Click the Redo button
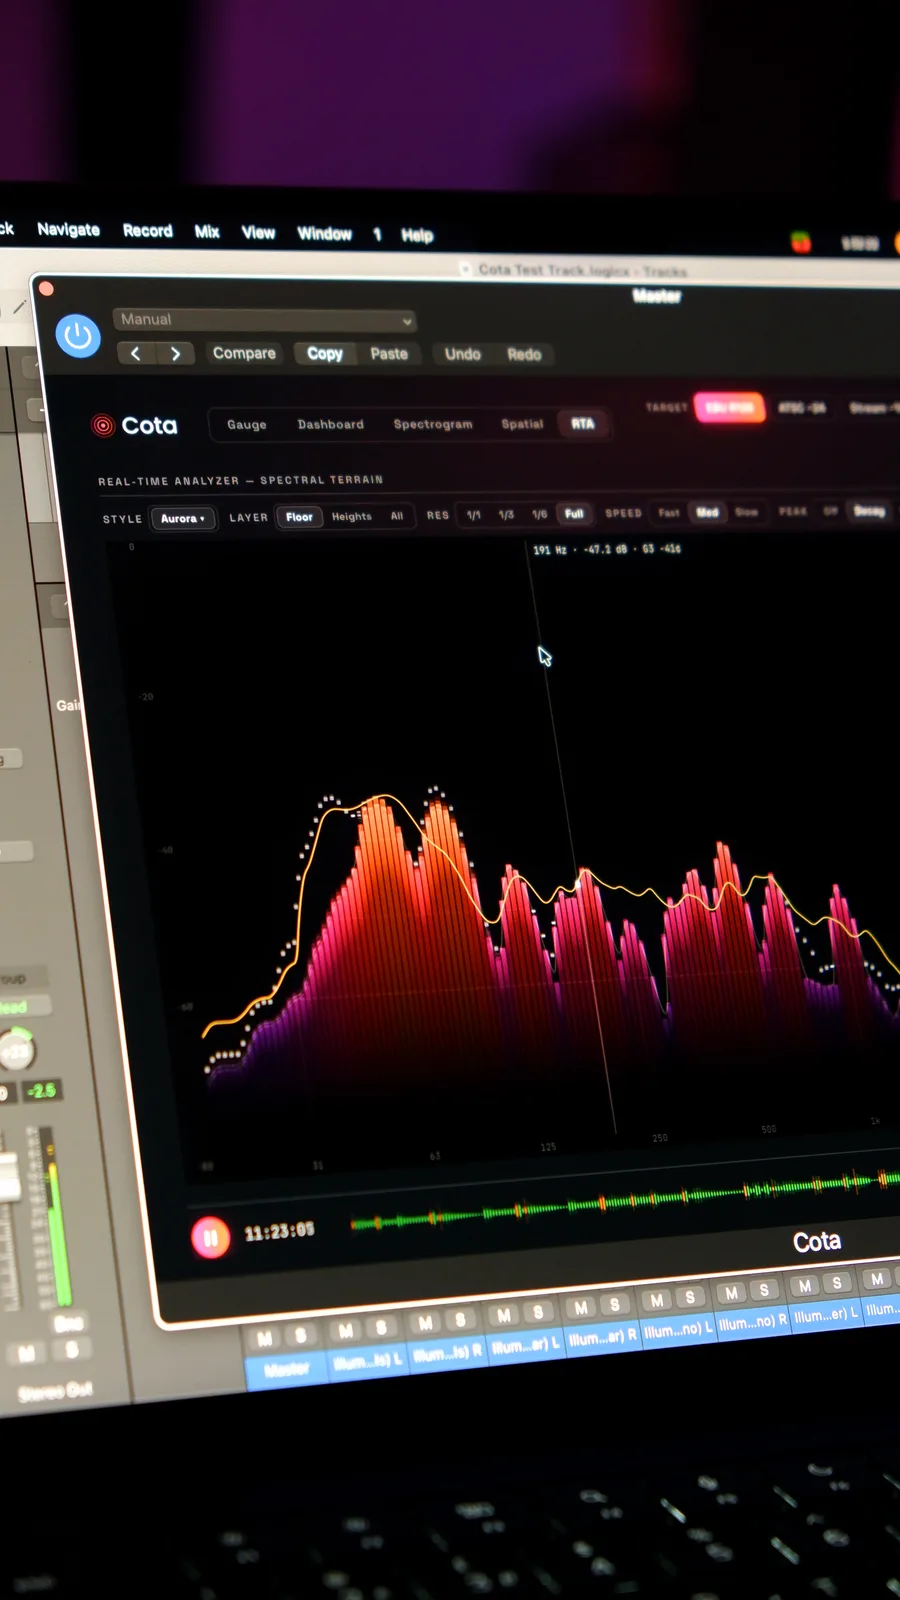900x1600 pixels. pyautogui.click(x=524, y=354)
